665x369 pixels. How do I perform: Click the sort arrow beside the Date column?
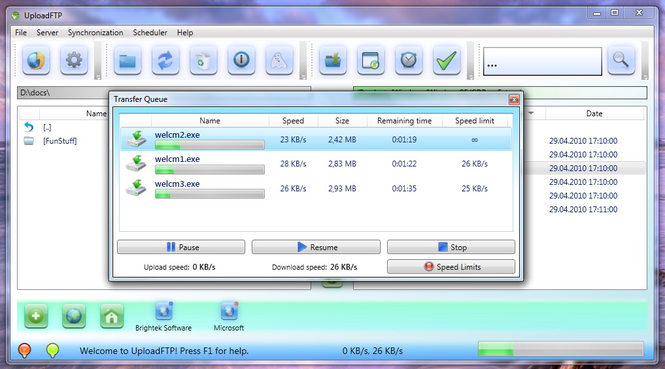point(531,113)
